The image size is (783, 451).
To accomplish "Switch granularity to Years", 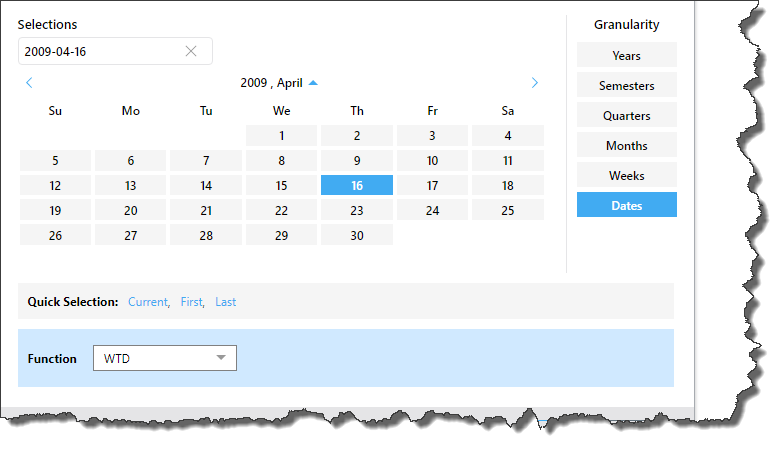I will pos(626,55).
